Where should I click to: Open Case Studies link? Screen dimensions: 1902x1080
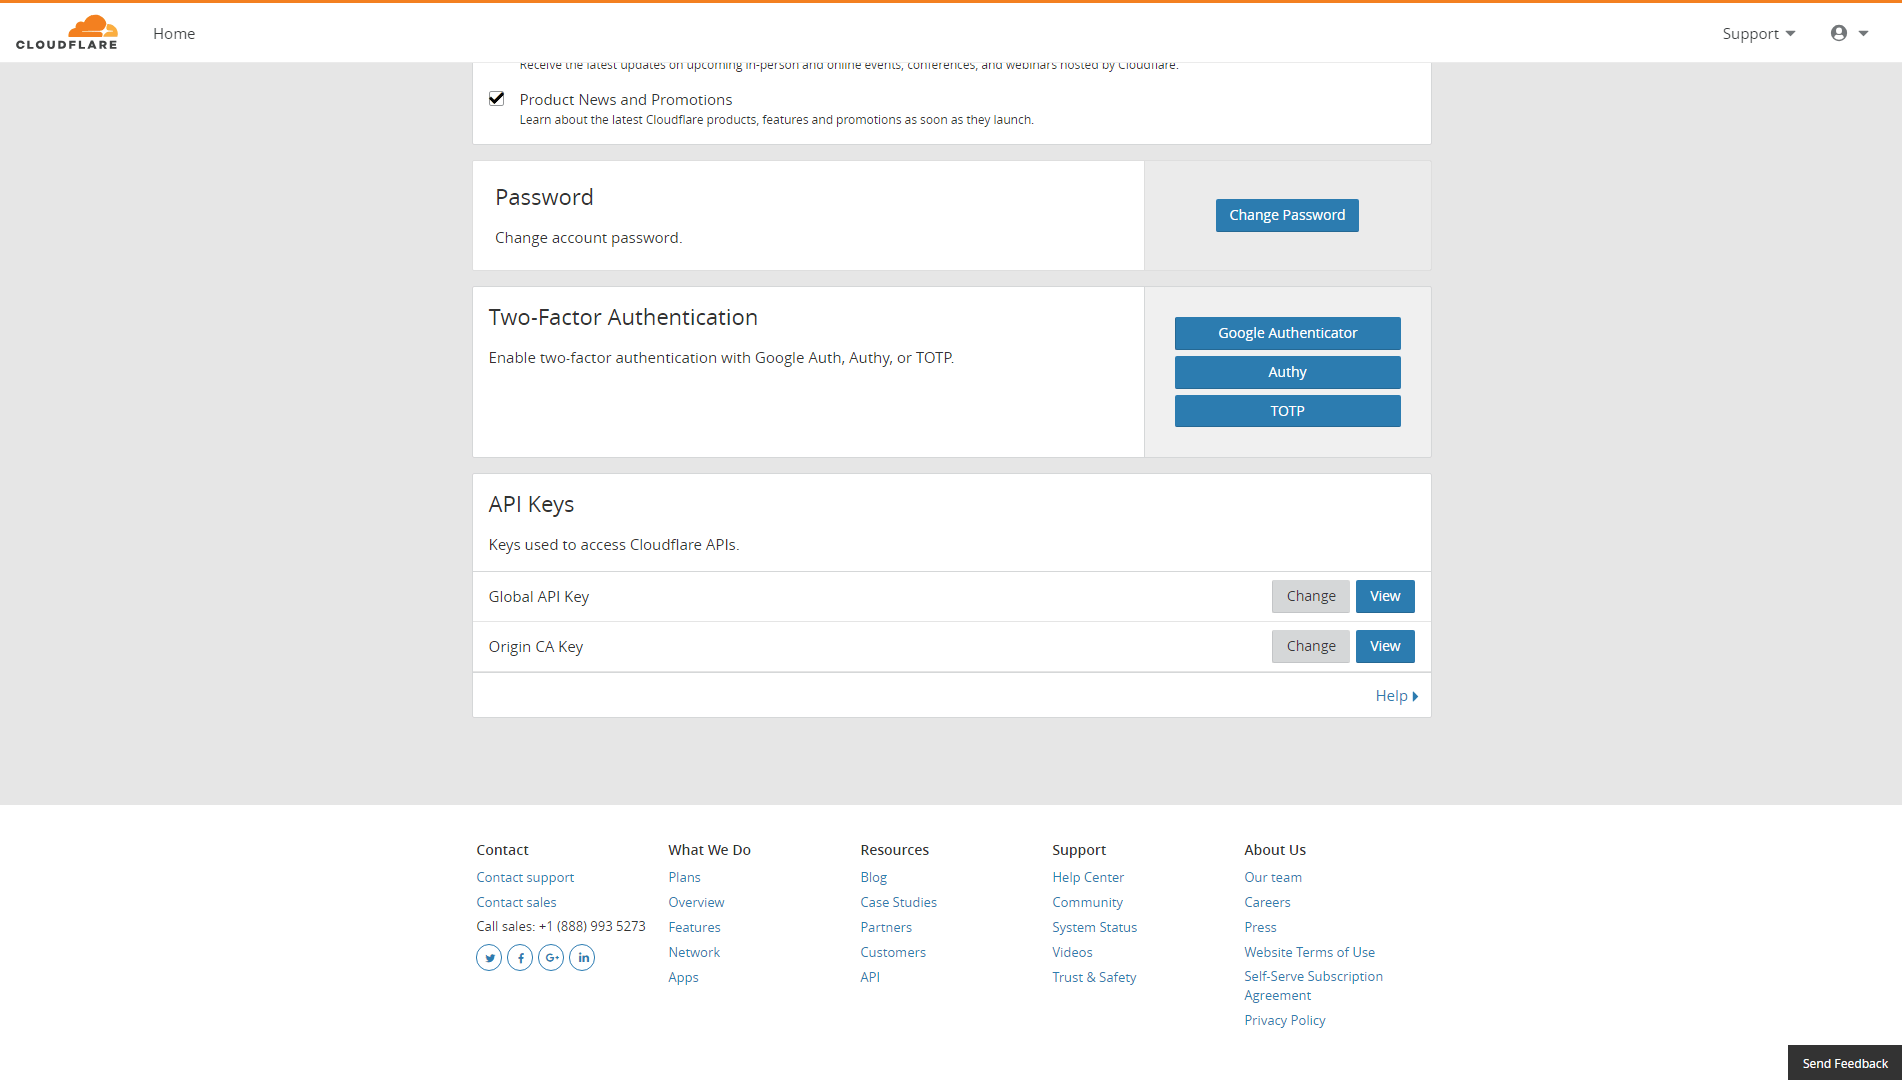click(x=898, y=902)
